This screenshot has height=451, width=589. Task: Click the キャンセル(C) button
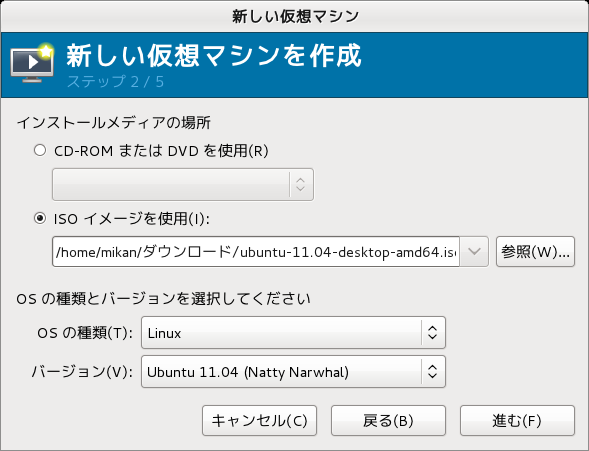[260, 421]
